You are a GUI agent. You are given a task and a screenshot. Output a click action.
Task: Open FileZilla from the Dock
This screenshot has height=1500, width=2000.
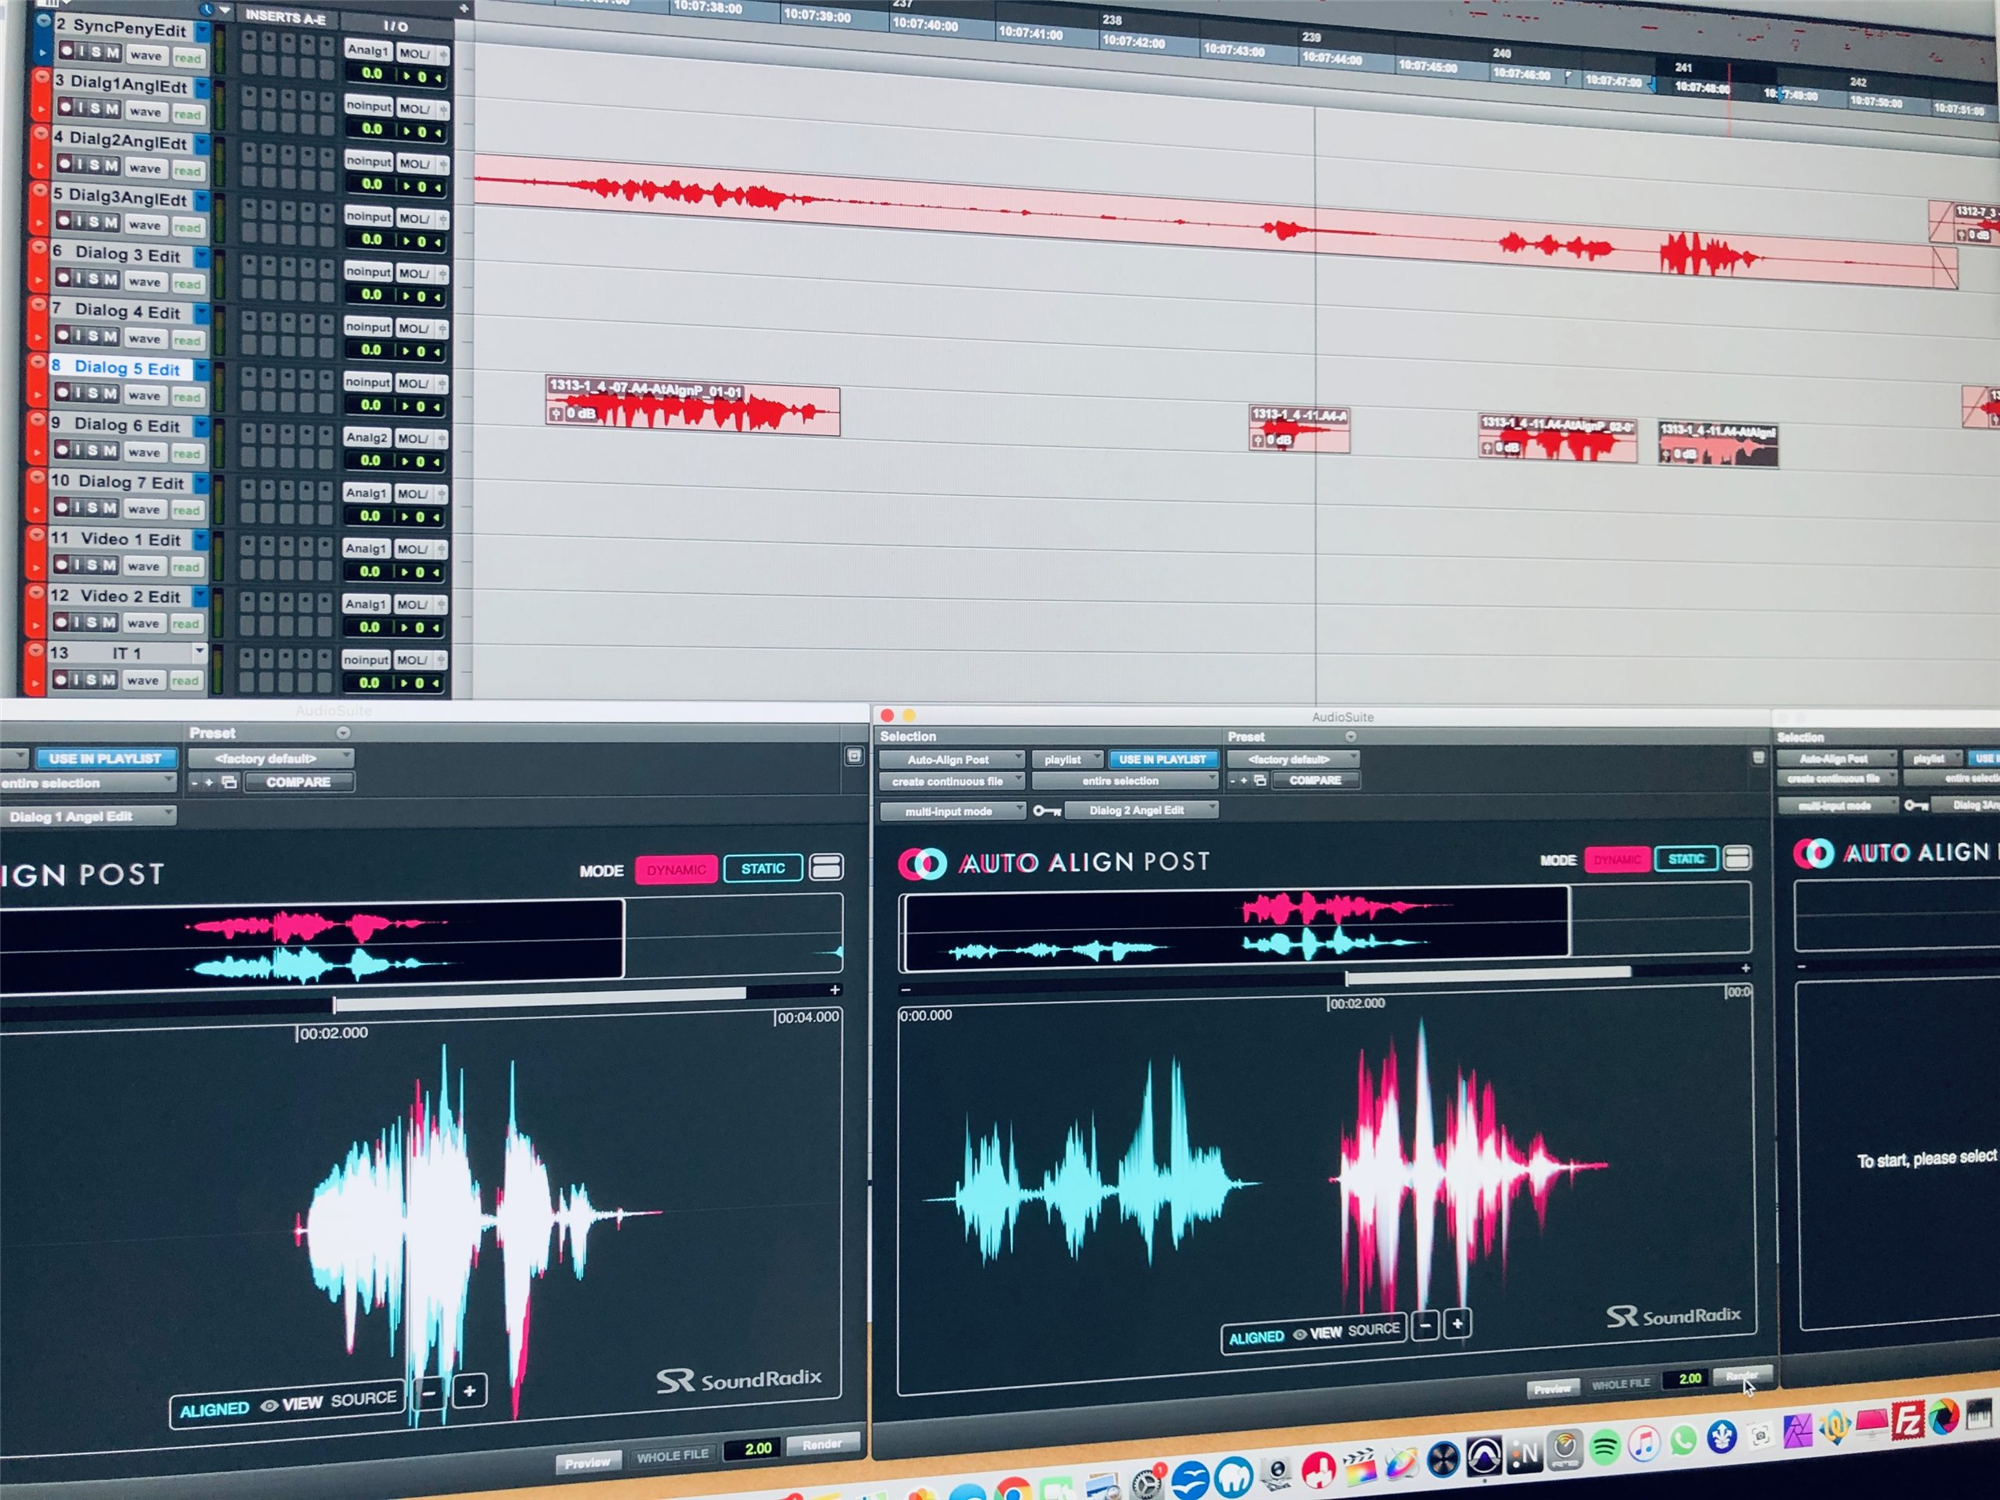[x=1907, y=1421]
